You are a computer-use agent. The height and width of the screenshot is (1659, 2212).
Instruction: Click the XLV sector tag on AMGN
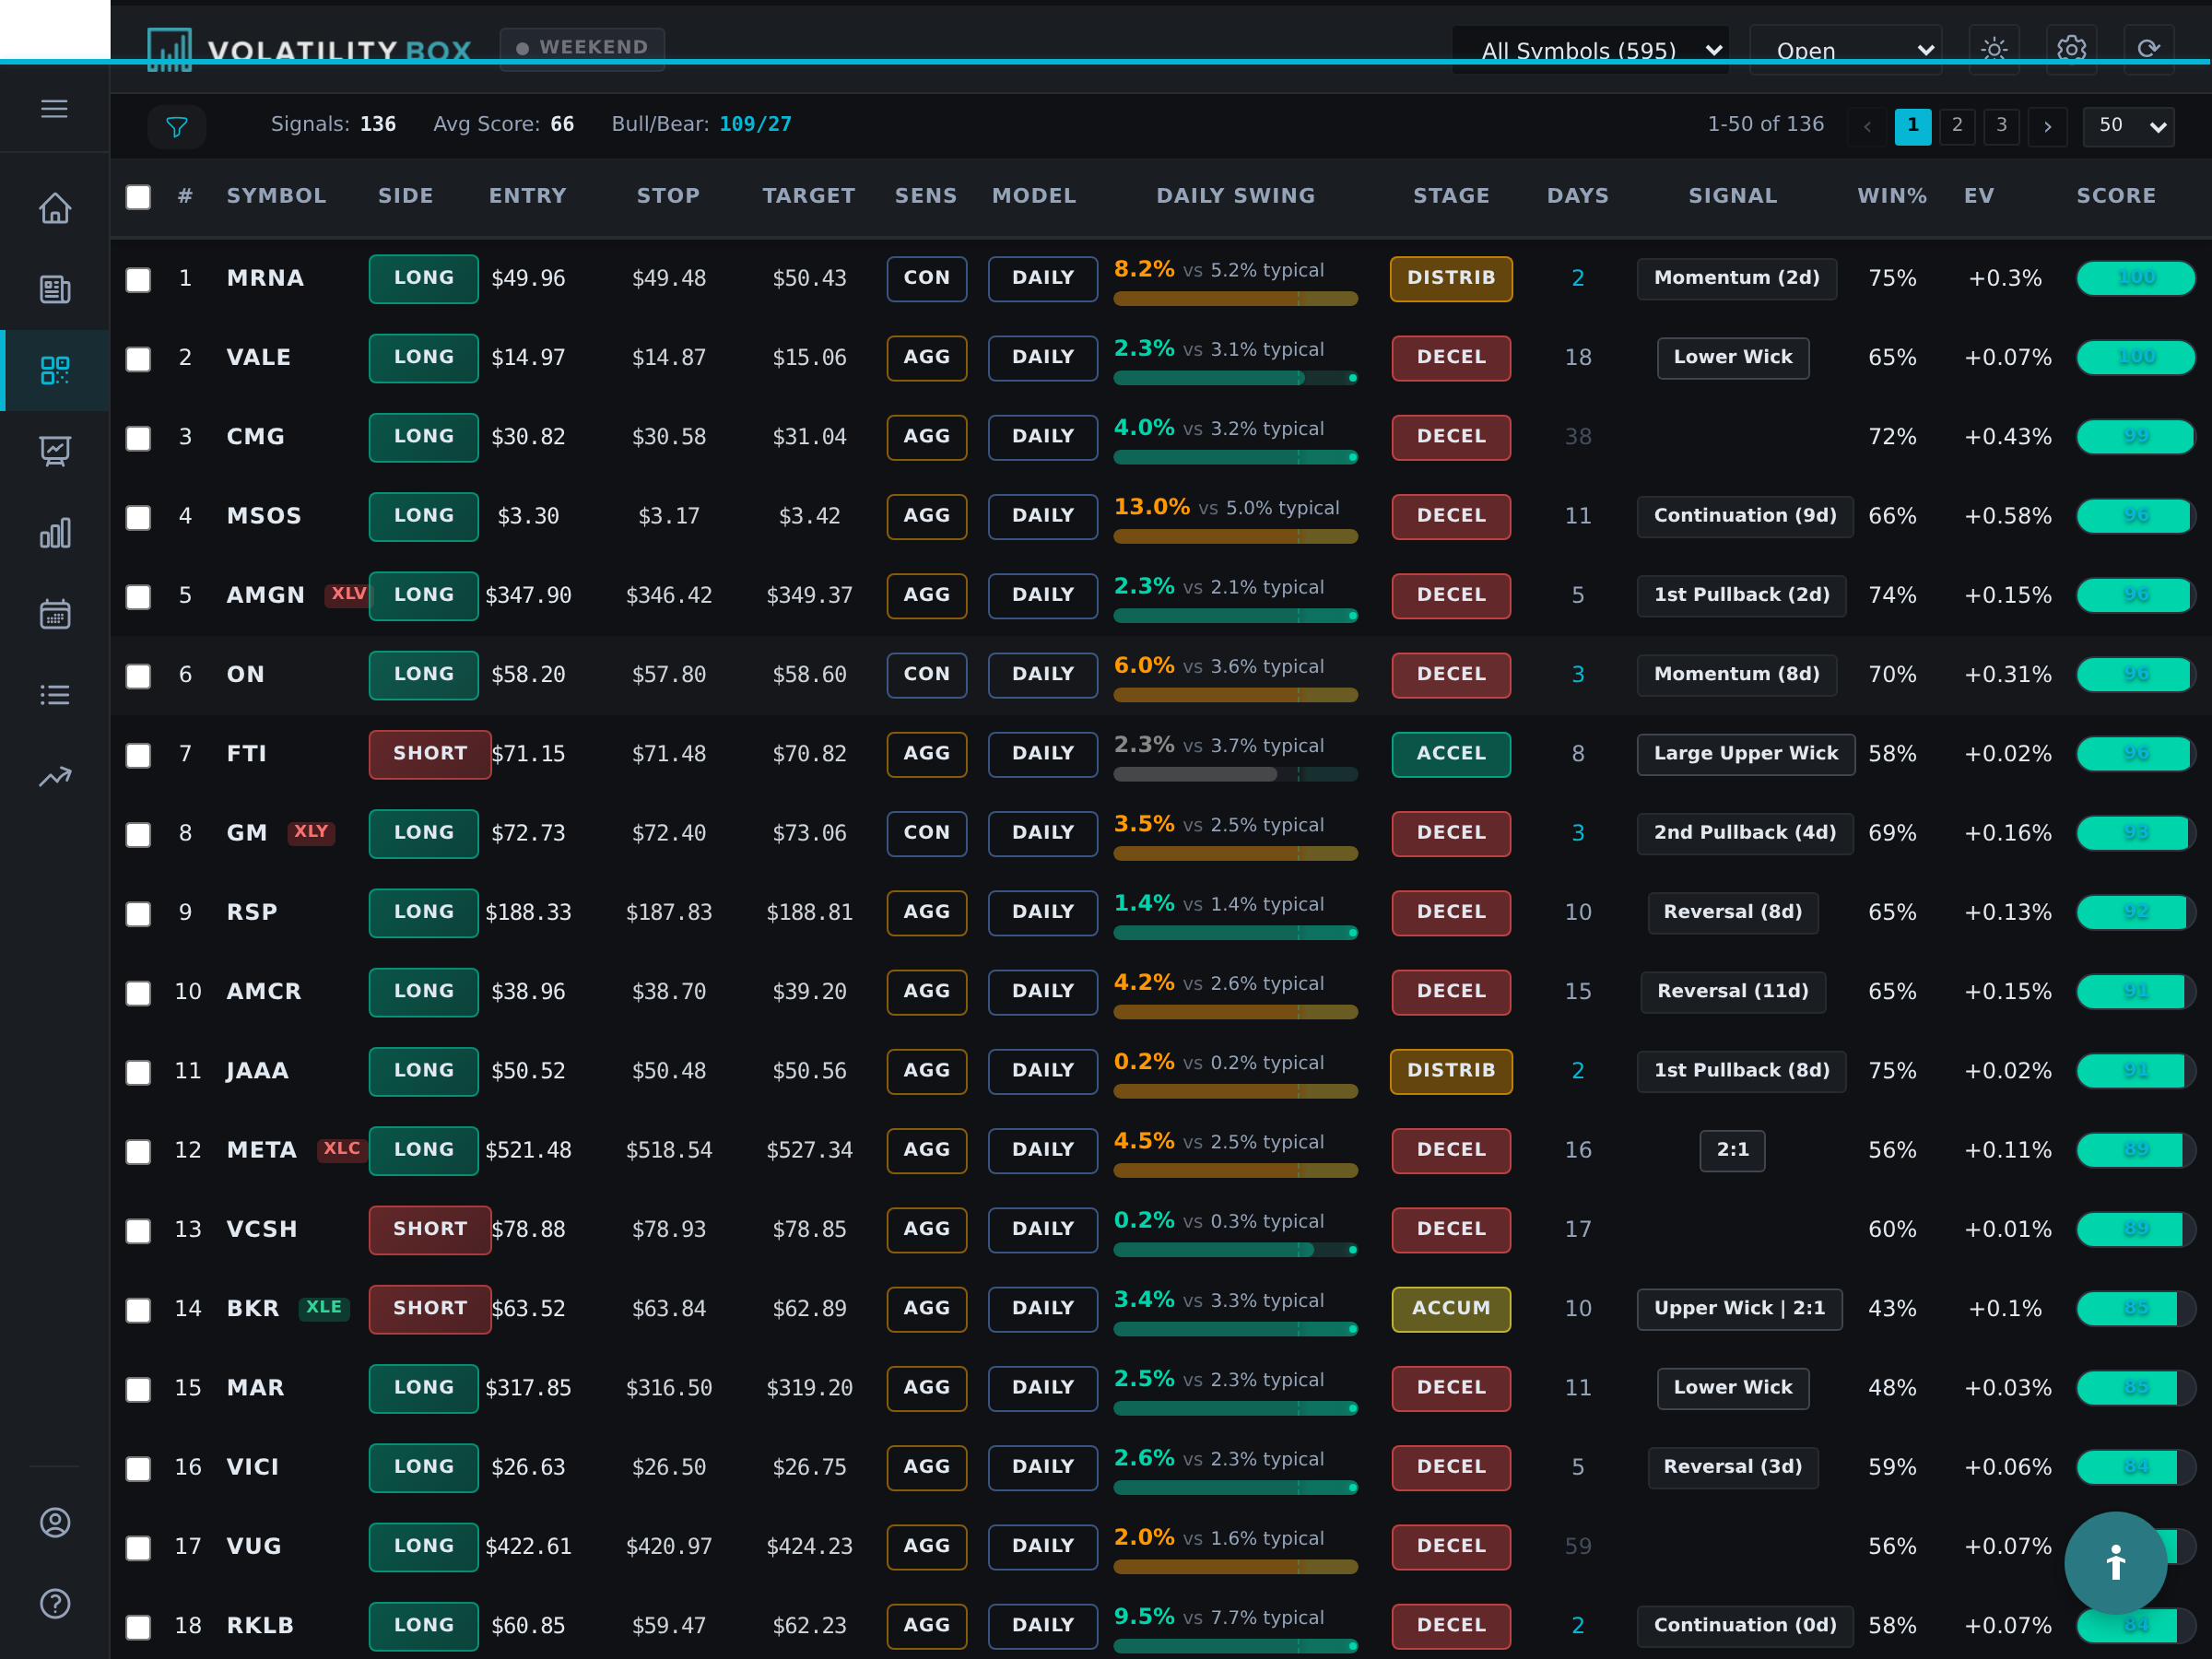pyautogui.click(x=348, y=594)
